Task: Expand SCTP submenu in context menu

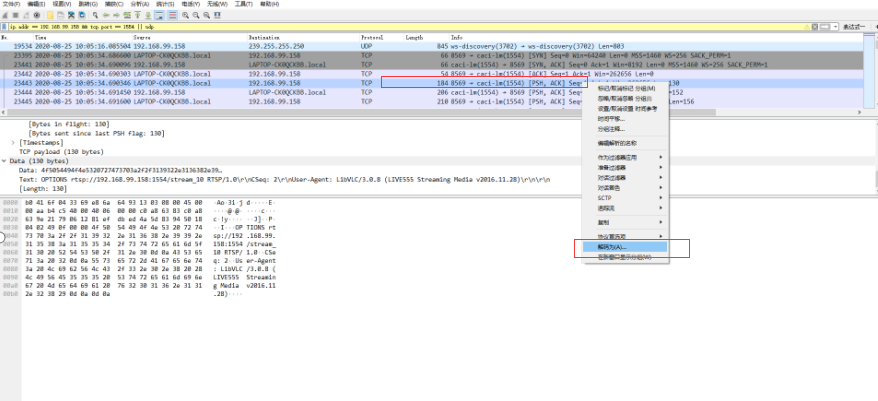Action: [x=625, y=198]
